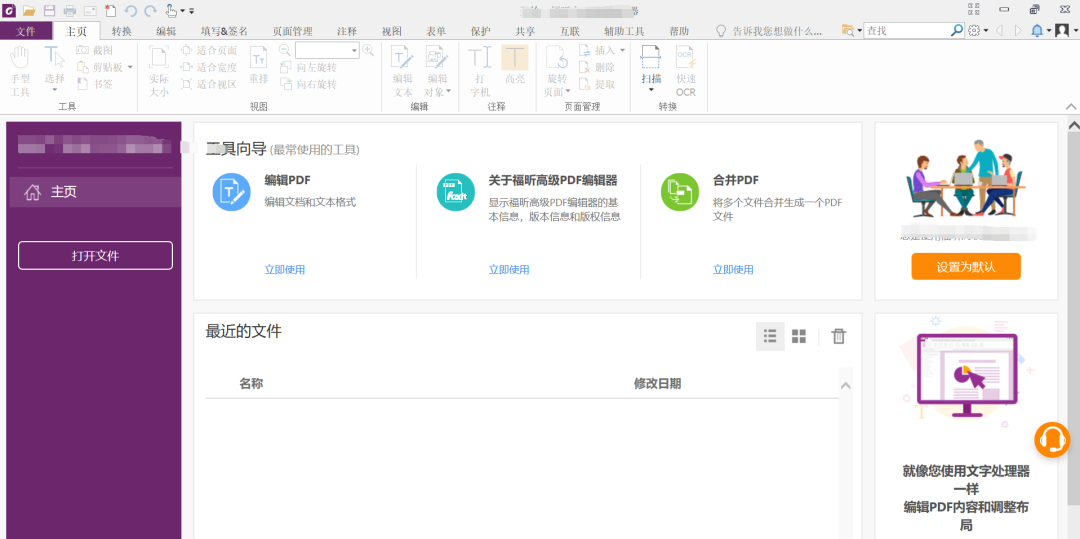Toggle the 高亮 highlight tool
1080x539 pixels.
(x=515, y=65)
